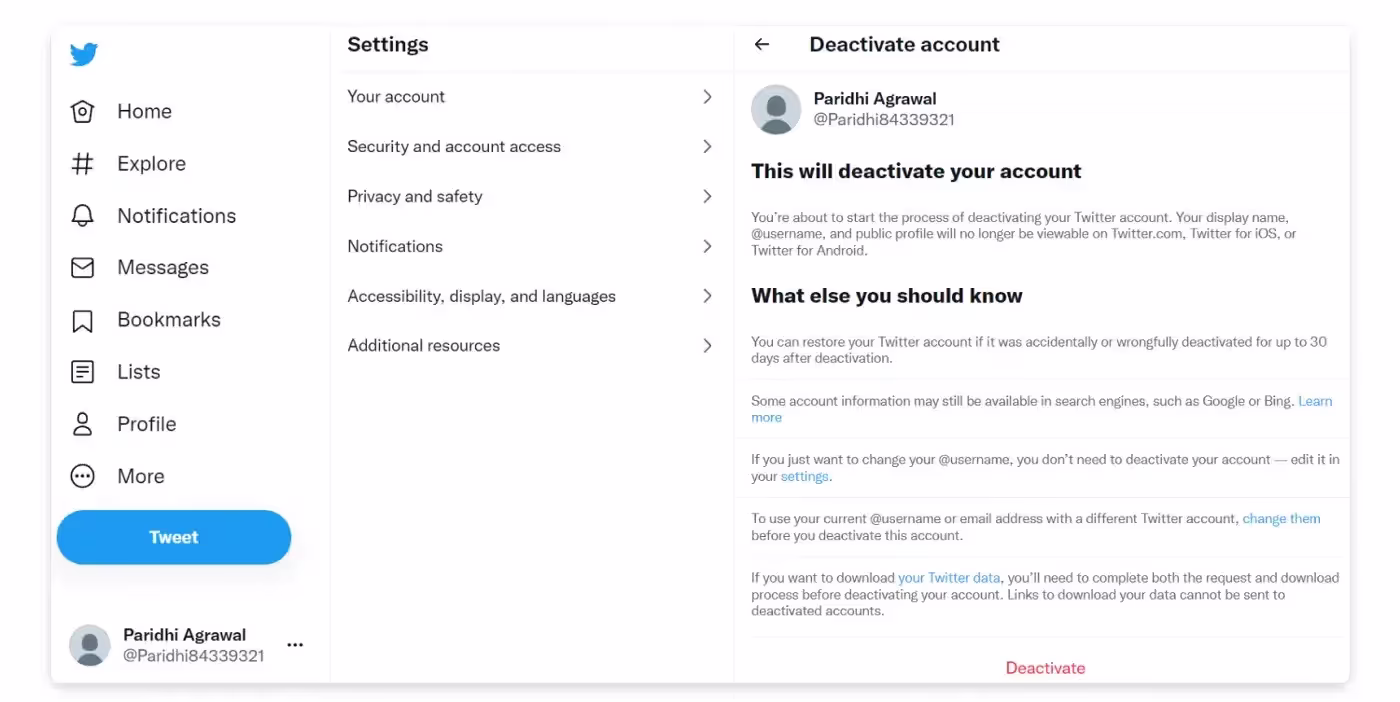The width and height of the screenshot is (1400, 702).
Task: Expand Security and account access chevron
Action: pyautogui.click(x=707, y=147)
